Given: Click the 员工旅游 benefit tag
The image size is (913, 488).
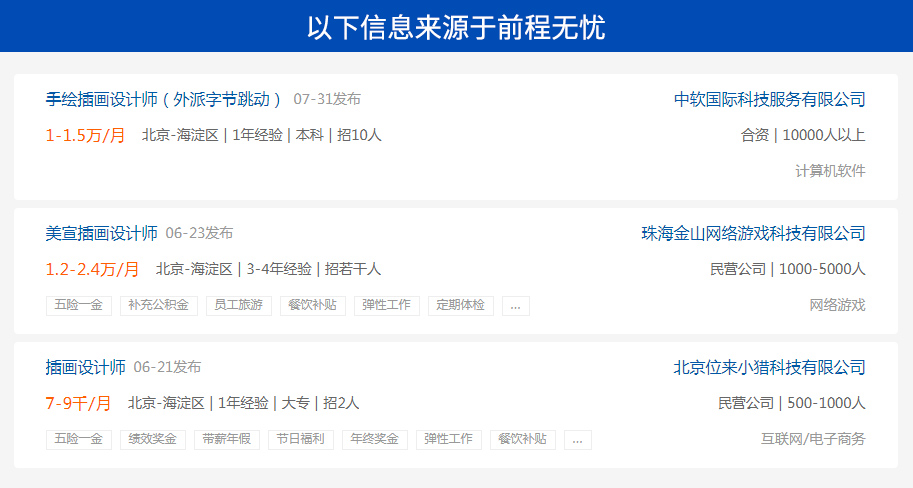Looking at the screenshot, I should pyautogui.click(x=240, y=306).
